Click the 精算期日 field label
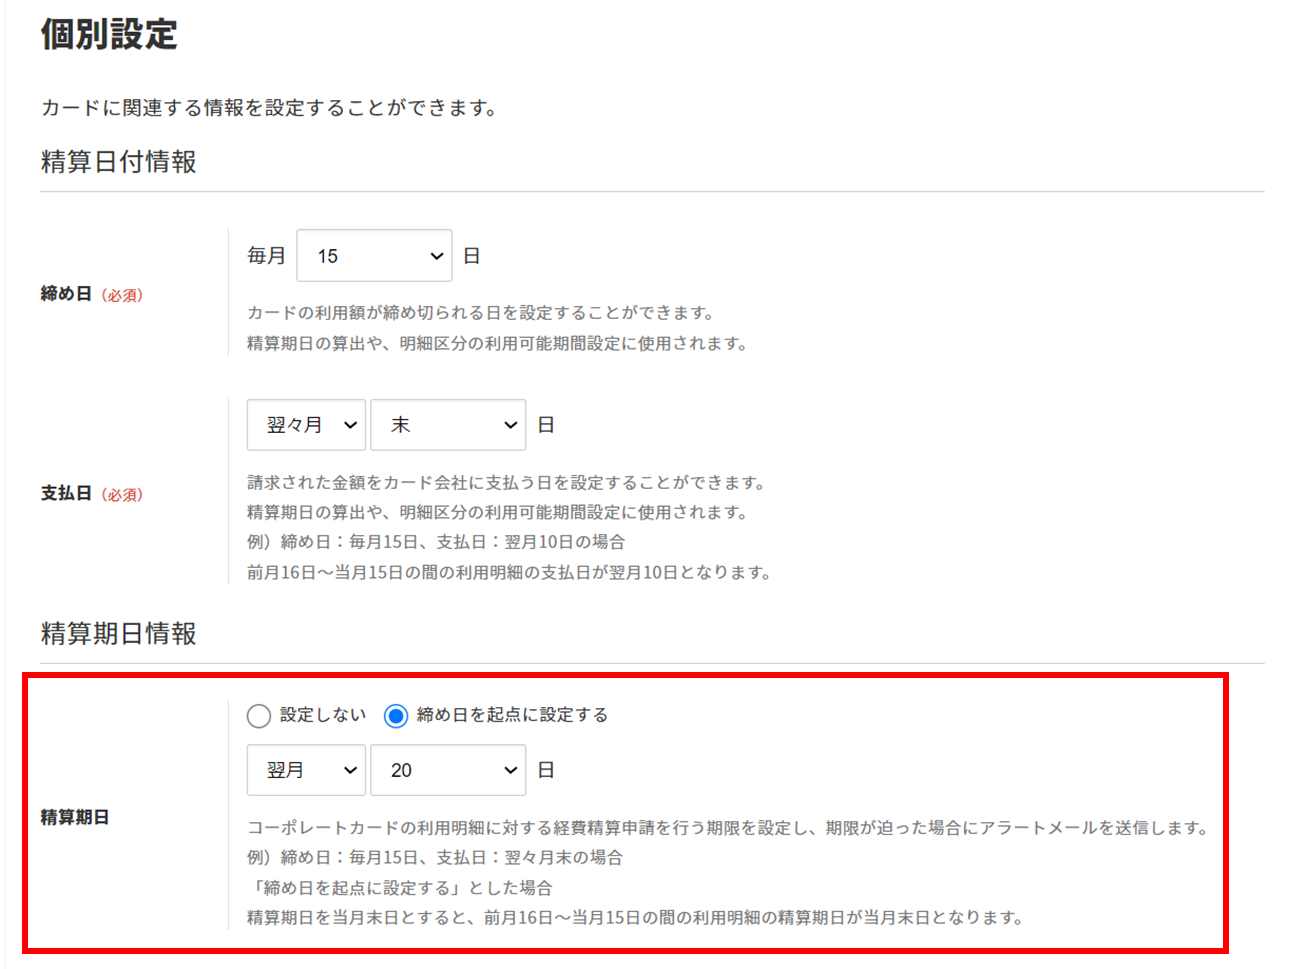The width and height of the screenshot is (1289, 969). click(75, 817)
